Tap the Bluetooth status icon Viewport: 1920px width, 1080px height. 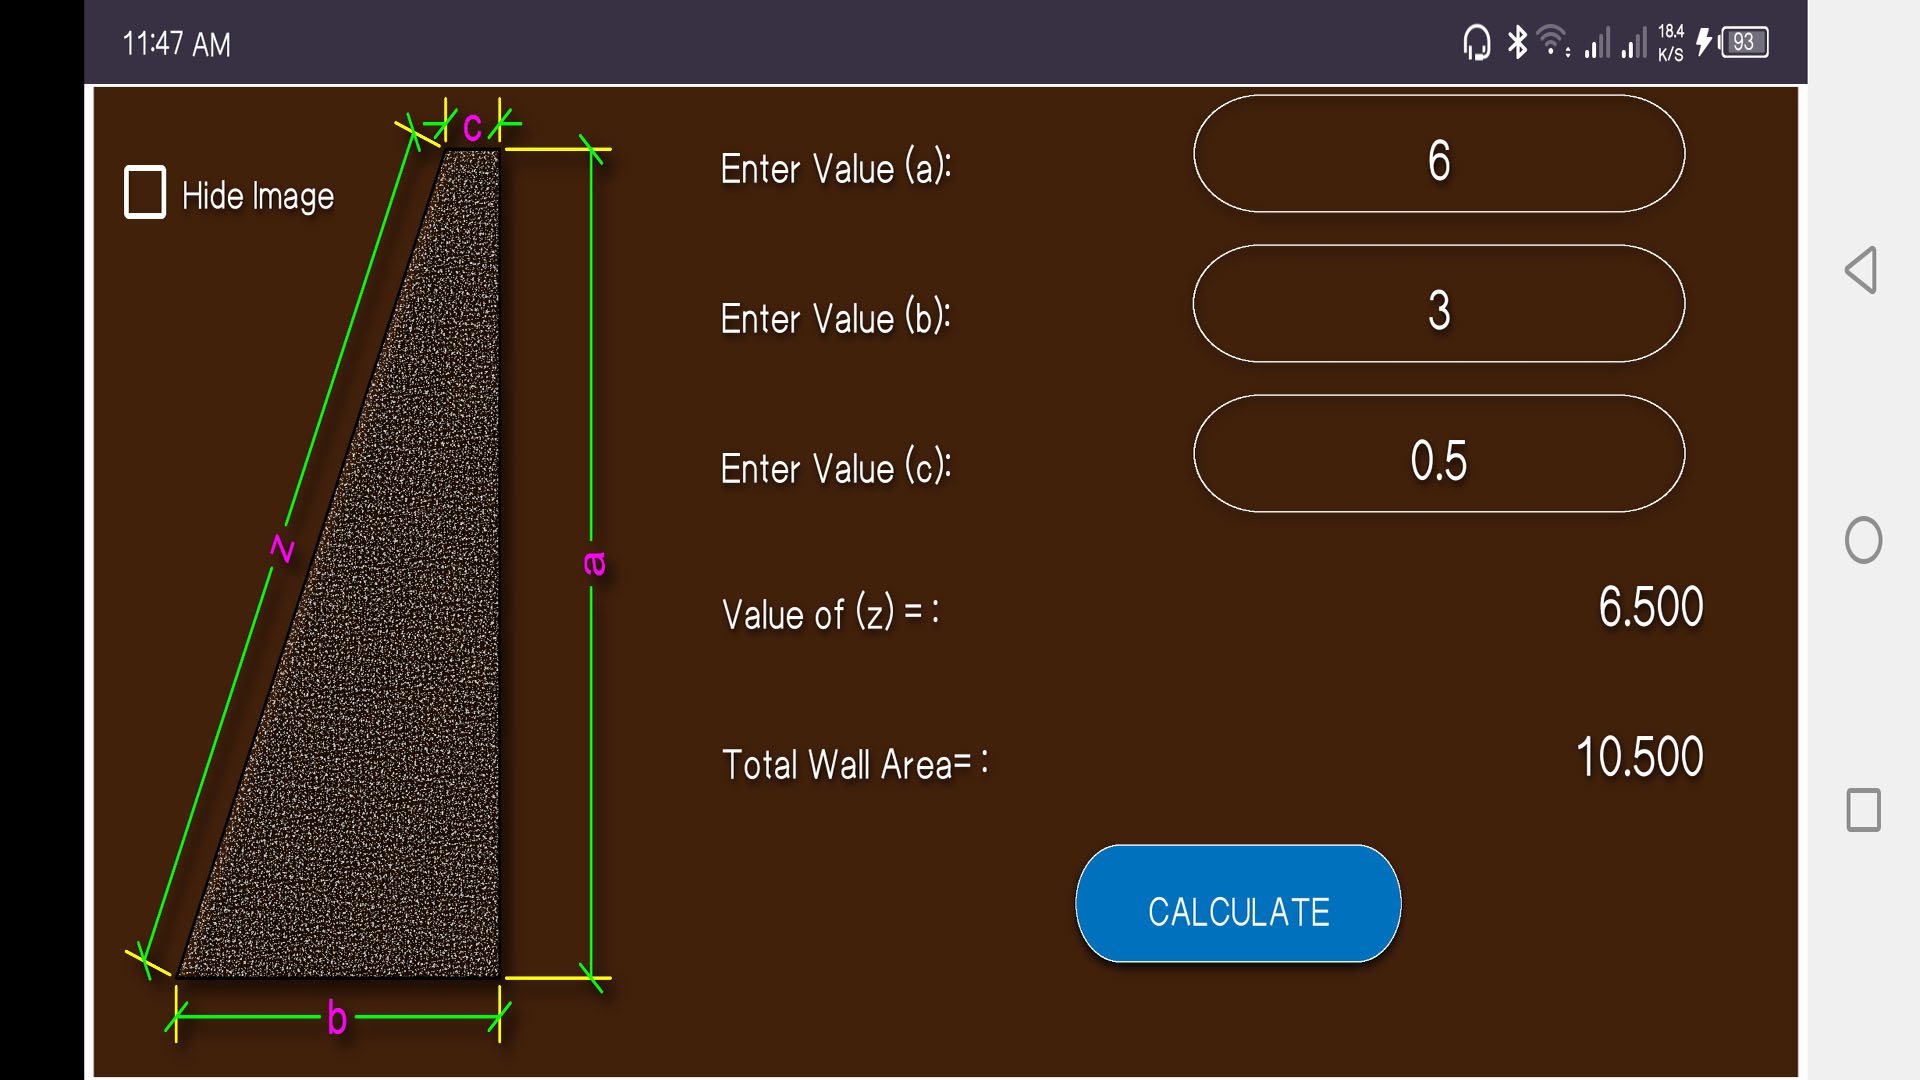click(1517, 43)
